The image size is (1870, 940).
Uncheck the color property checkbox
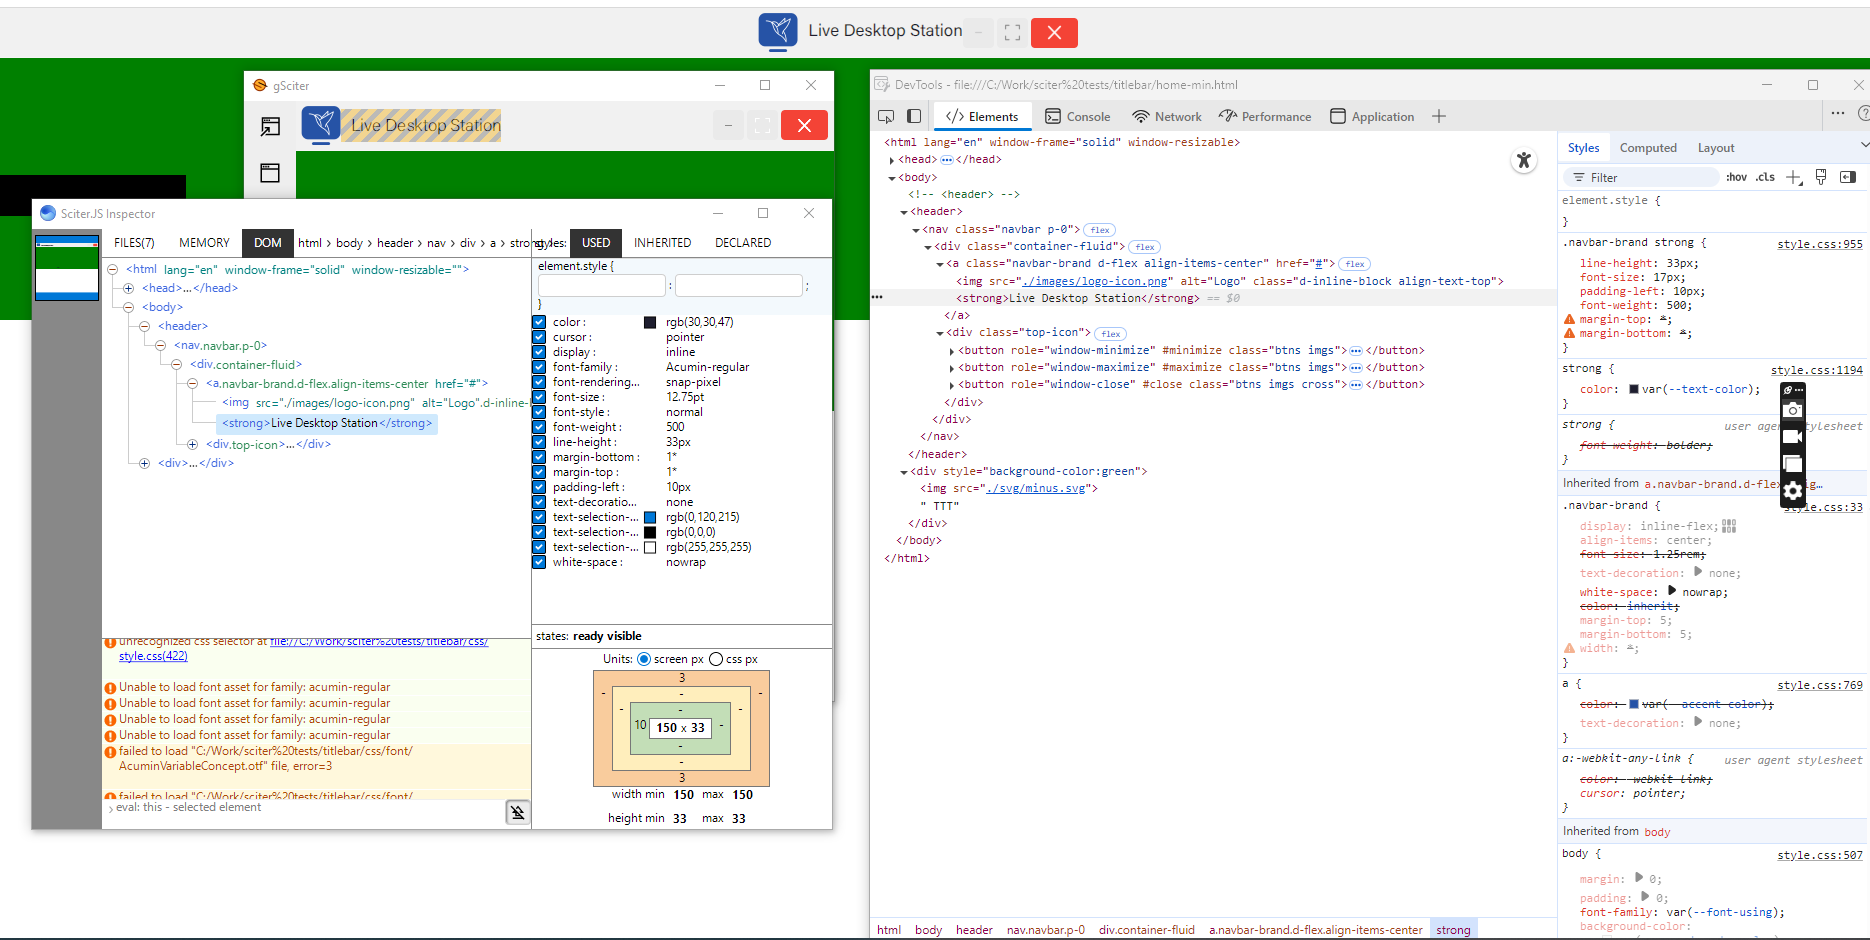click(x=539, y=322)
